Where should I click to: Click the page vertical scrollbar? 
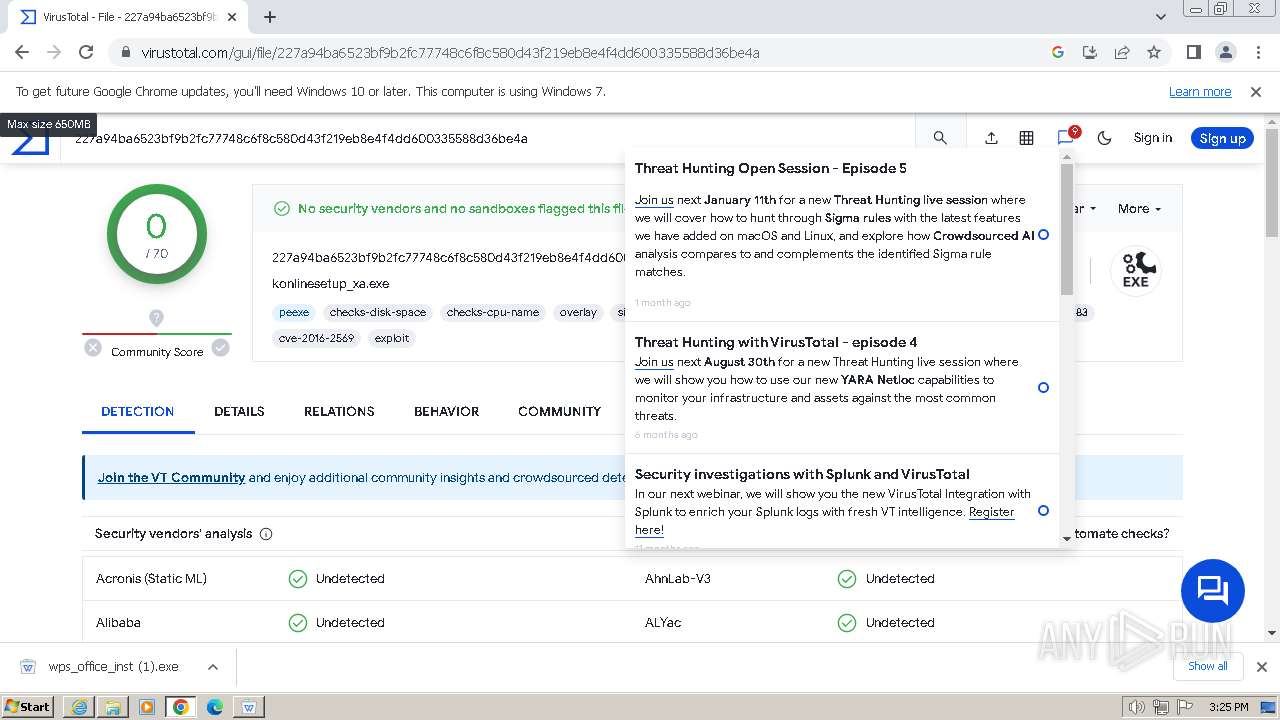tap(1272, 183)
